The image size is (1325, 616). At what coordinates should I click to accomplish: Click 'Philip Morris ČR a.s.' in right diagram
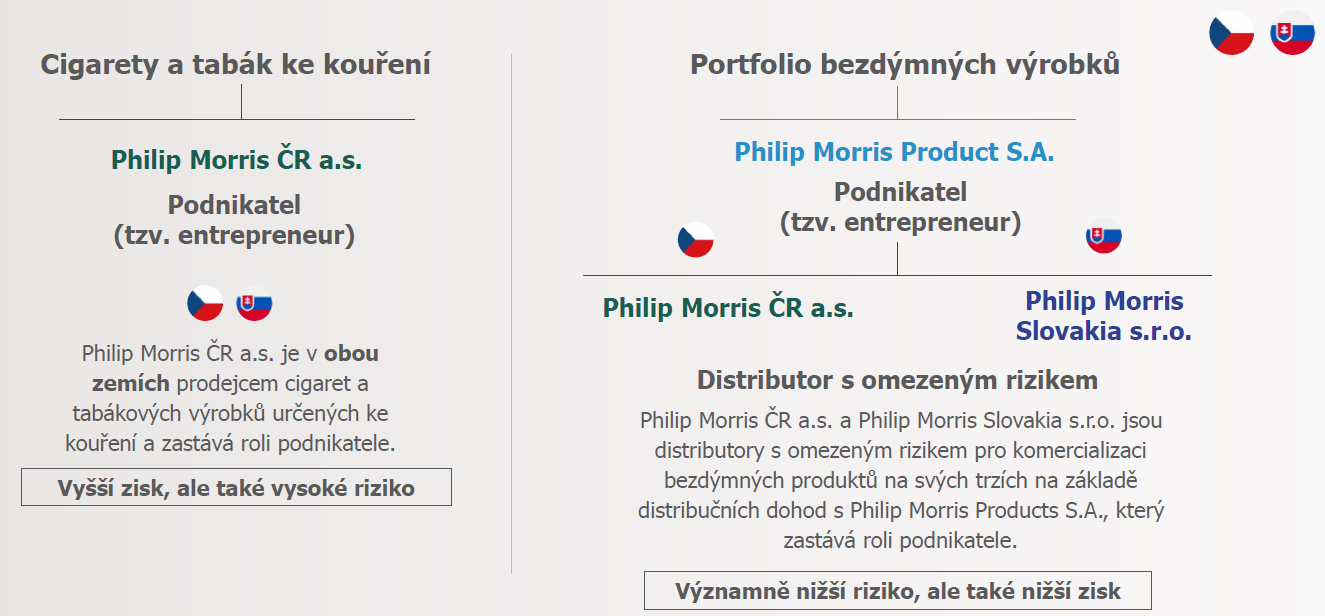point(728,307)
